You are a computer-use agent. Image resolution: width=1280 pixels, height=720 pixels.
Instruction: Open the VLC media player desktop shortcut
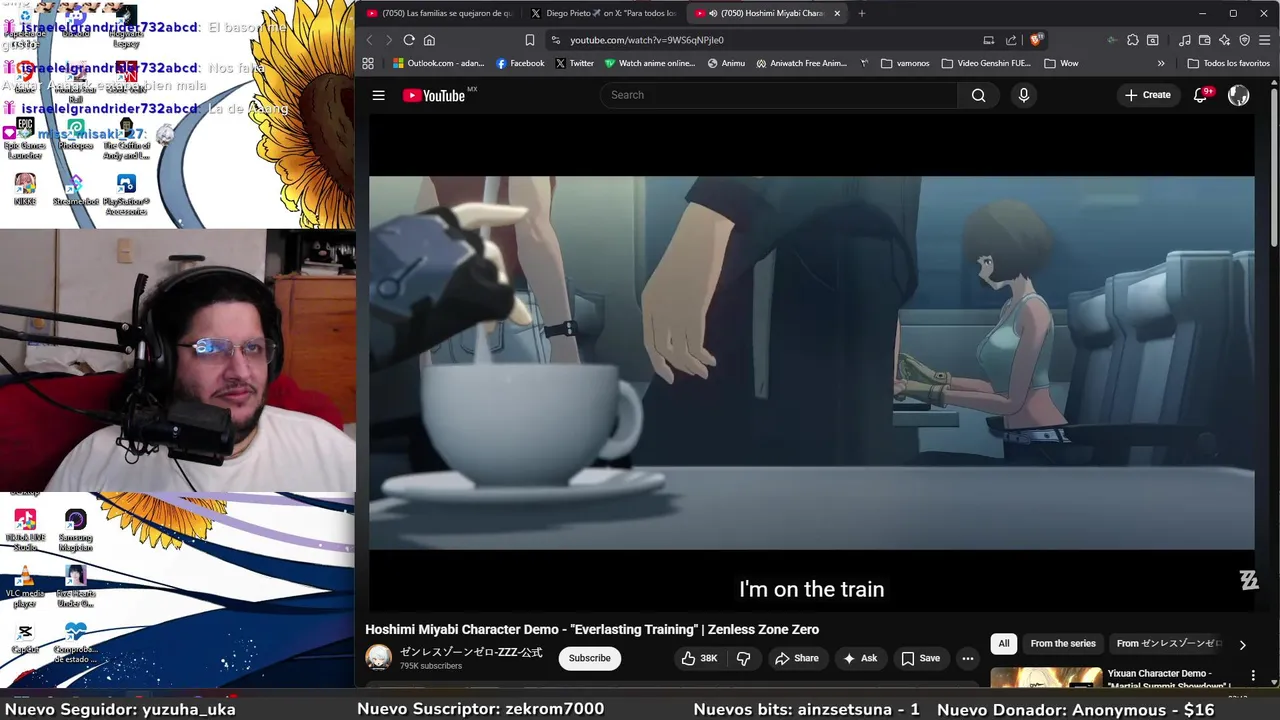[x=25, y=587]
